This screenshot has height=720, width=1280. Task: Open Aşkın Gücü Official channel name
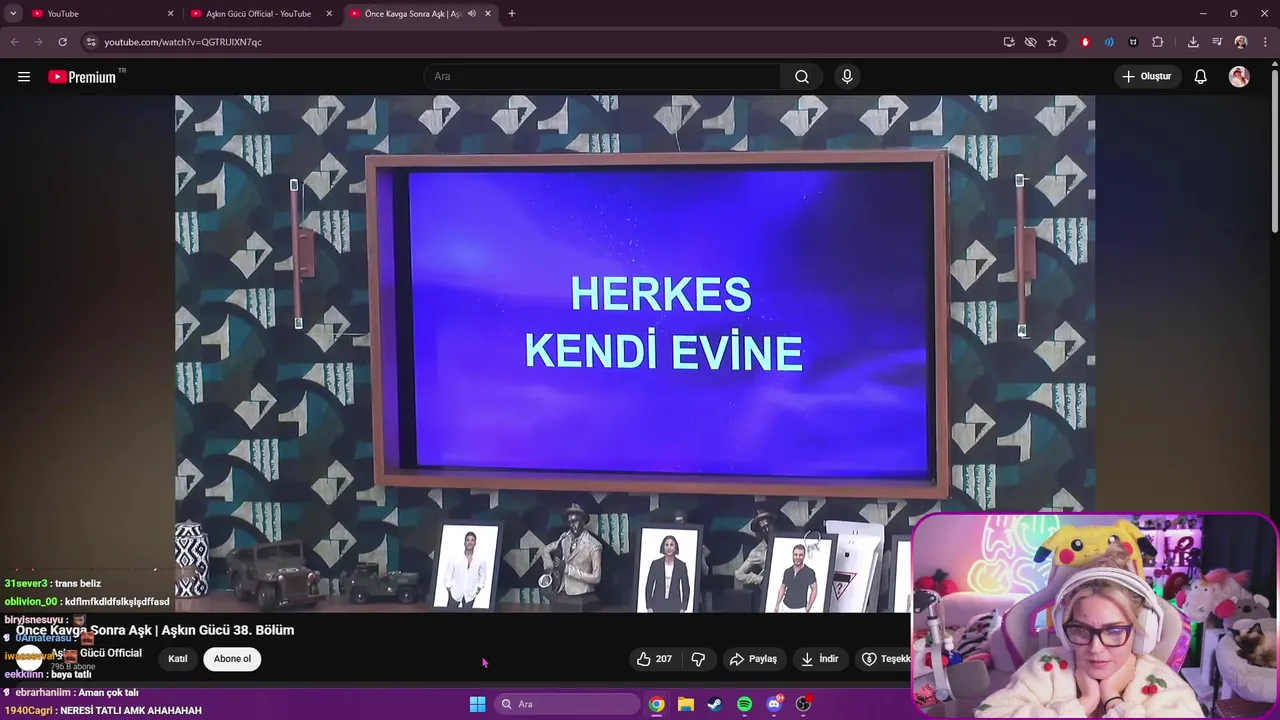(x=97, y=653)
